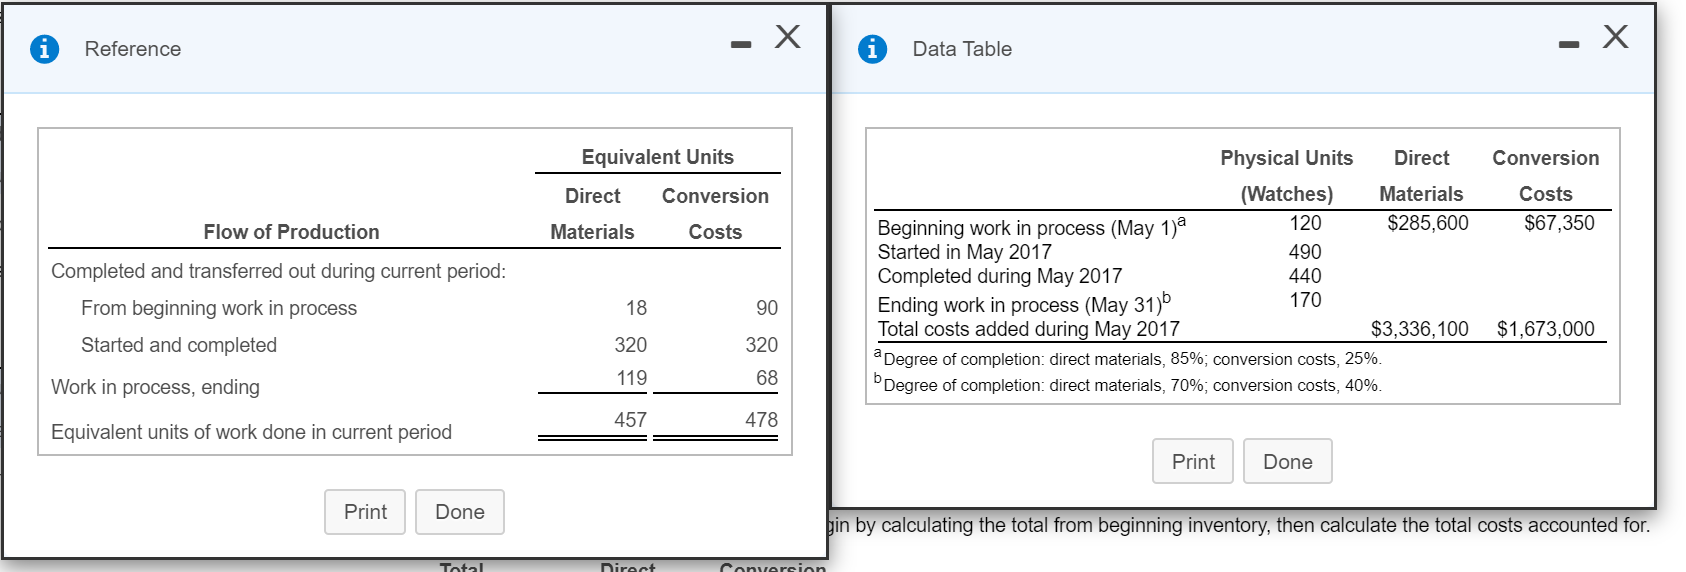
Task: Select physical units value 490
Action: [x=1305, y=252]
